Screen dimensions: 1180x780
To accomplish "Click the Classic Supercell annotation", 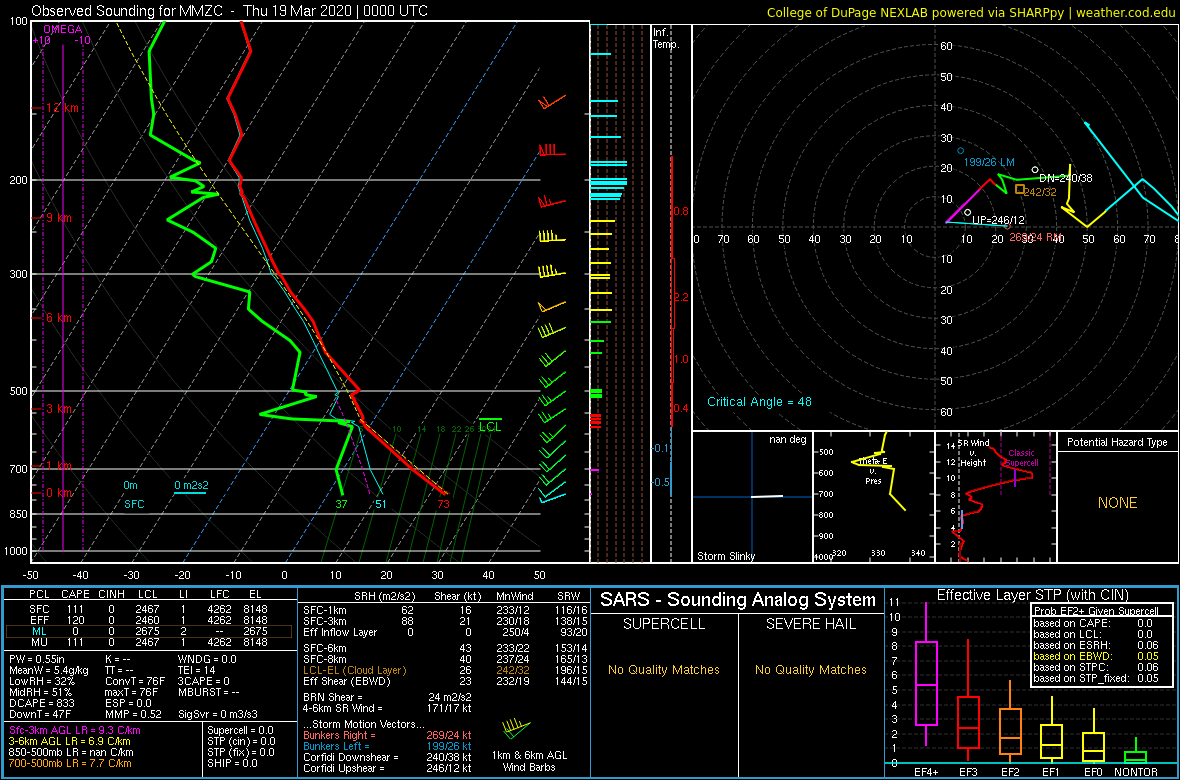I will click(x=1023, y=458).
